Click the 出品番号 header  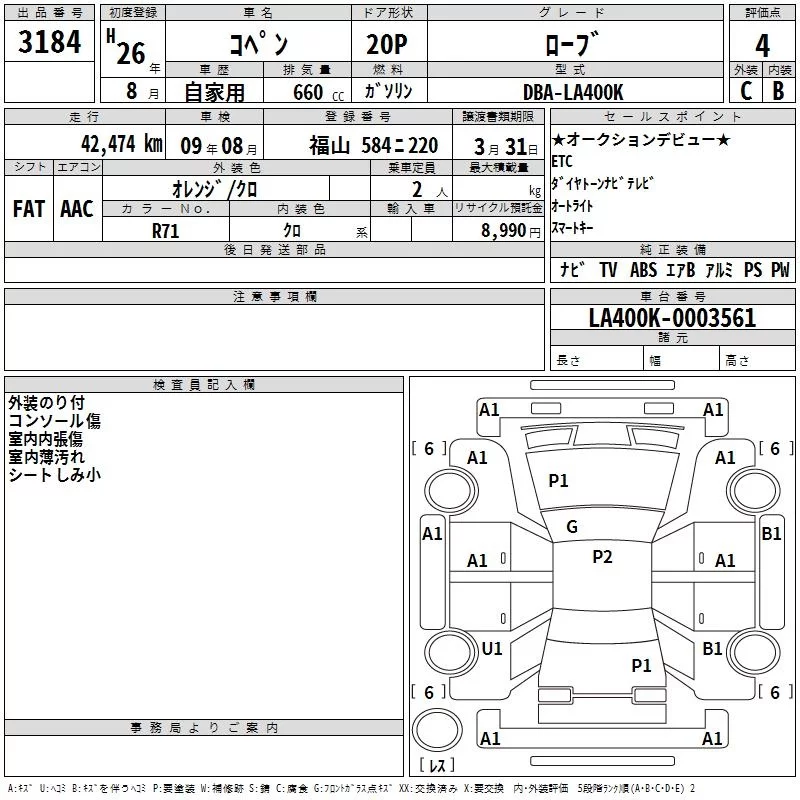(x=49, y=13)
